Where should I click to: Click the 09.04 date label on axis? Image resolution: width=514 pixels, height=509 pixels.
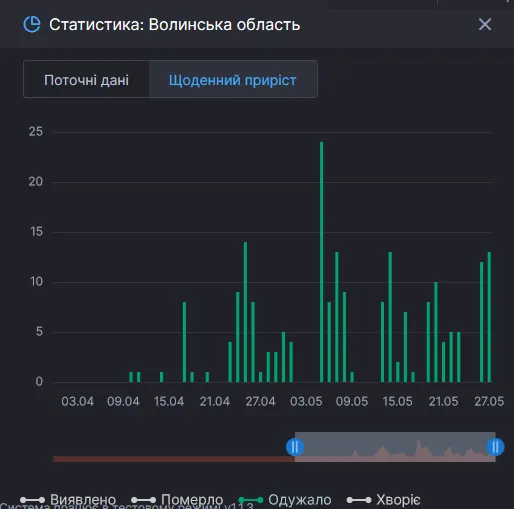coord(123,401)
